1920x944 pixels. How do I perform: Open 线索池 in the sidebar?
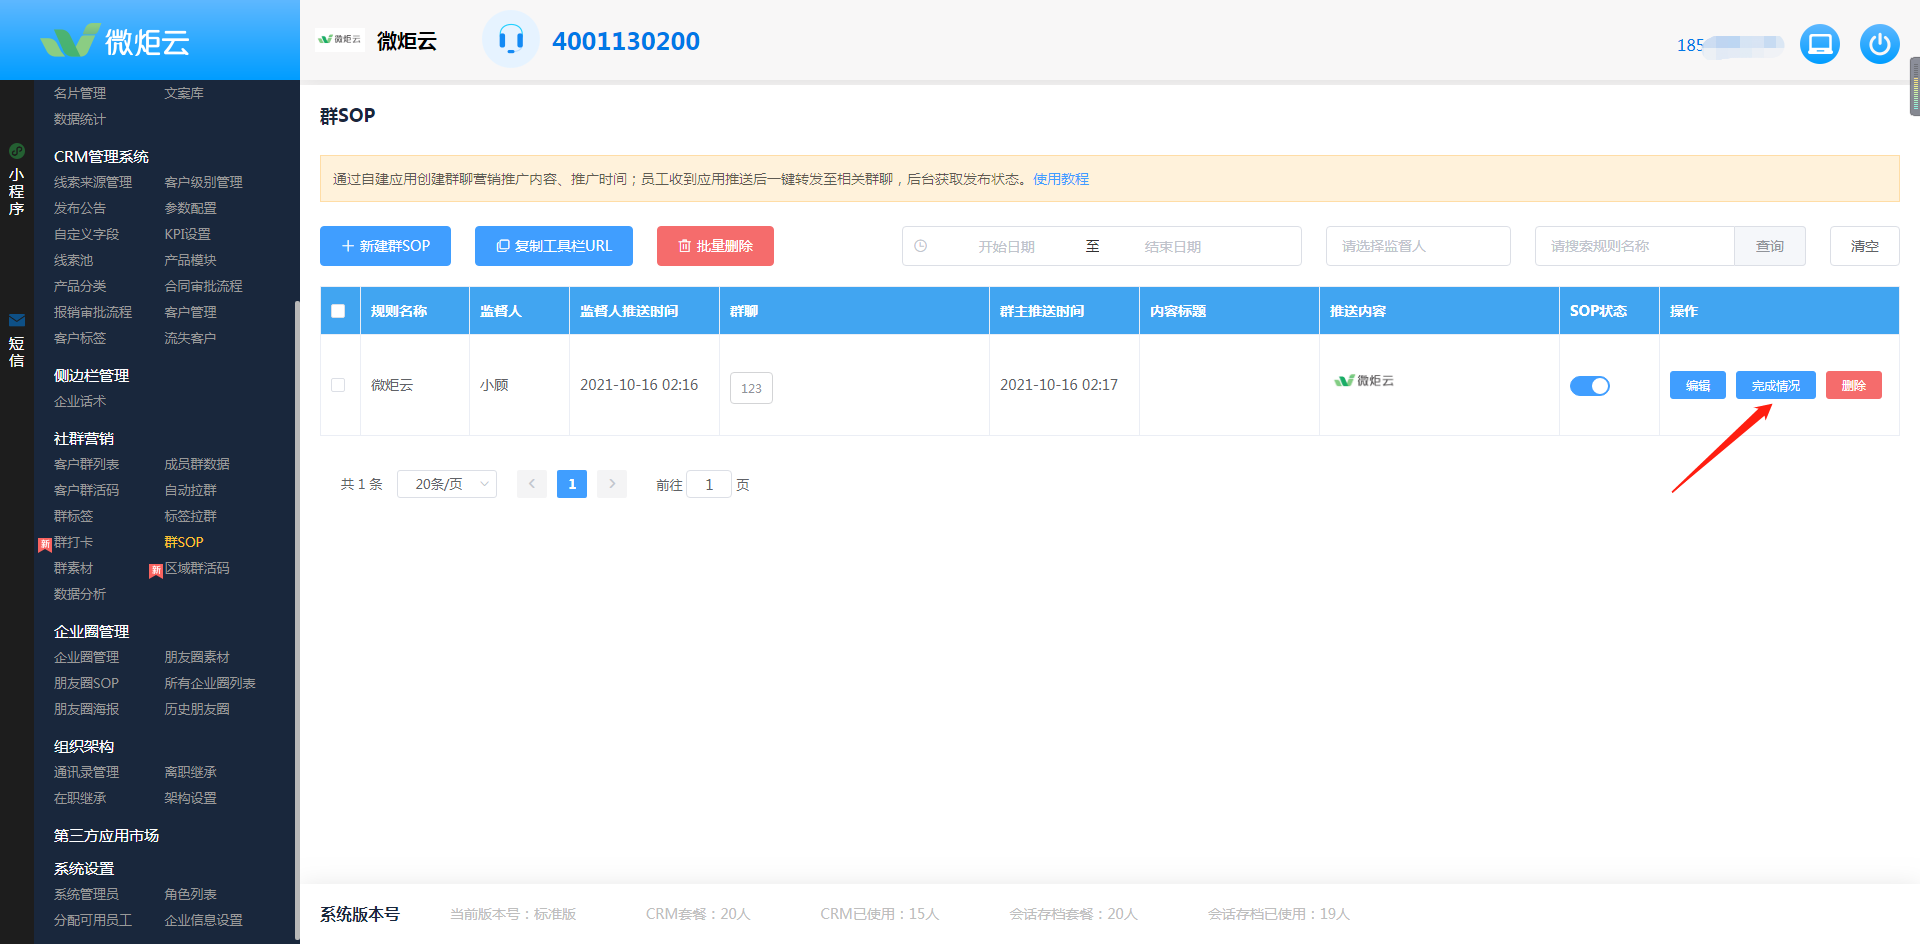[x=73, y=260]
